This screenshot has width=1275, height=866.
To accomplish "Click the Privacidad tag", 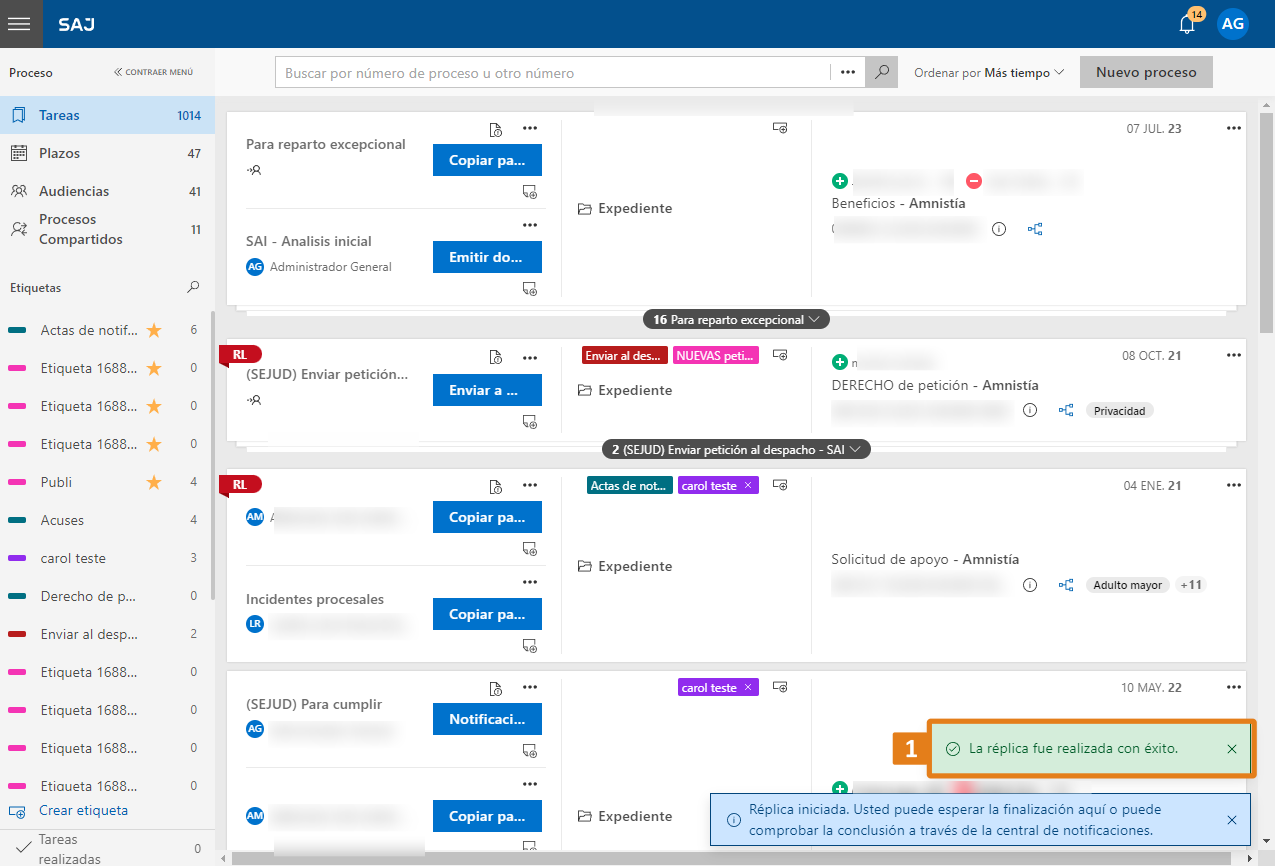I will click(1119, 410).
